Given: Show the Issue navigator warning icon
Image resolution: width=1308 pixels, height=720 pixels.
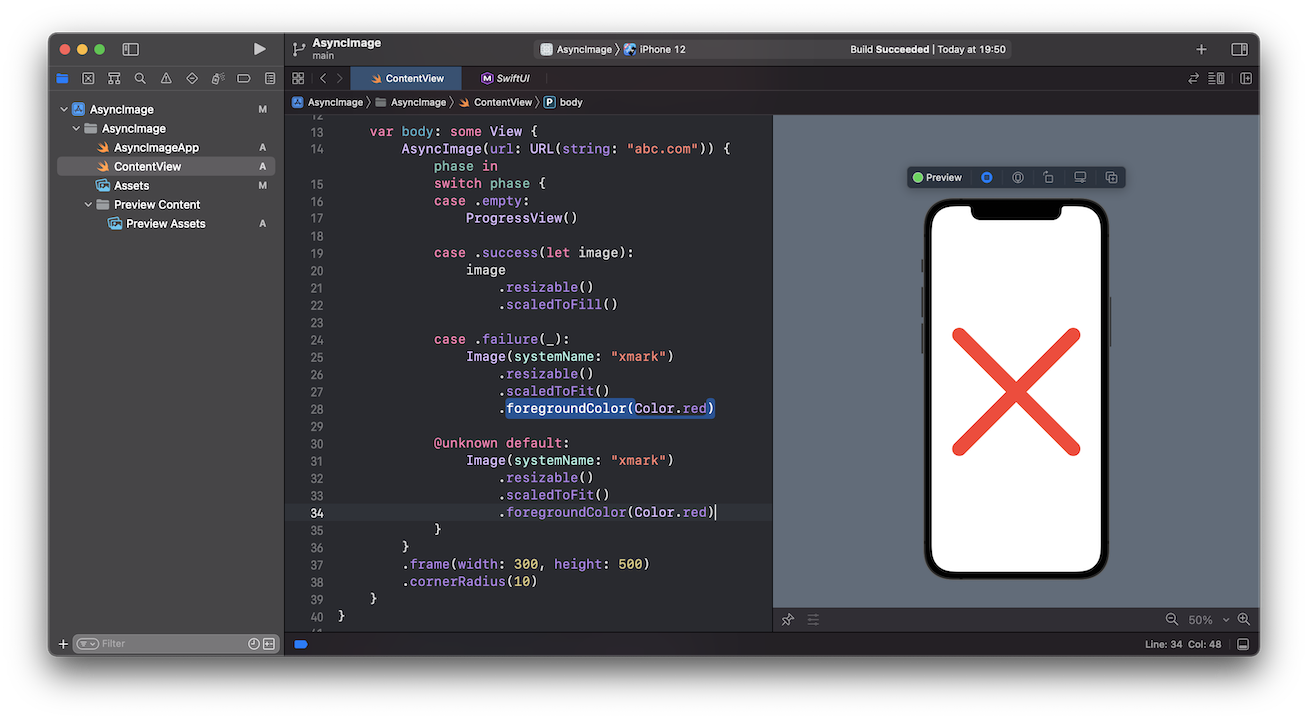Looking at the screenshot, I should pyautogui.click(x=166, y=78).
